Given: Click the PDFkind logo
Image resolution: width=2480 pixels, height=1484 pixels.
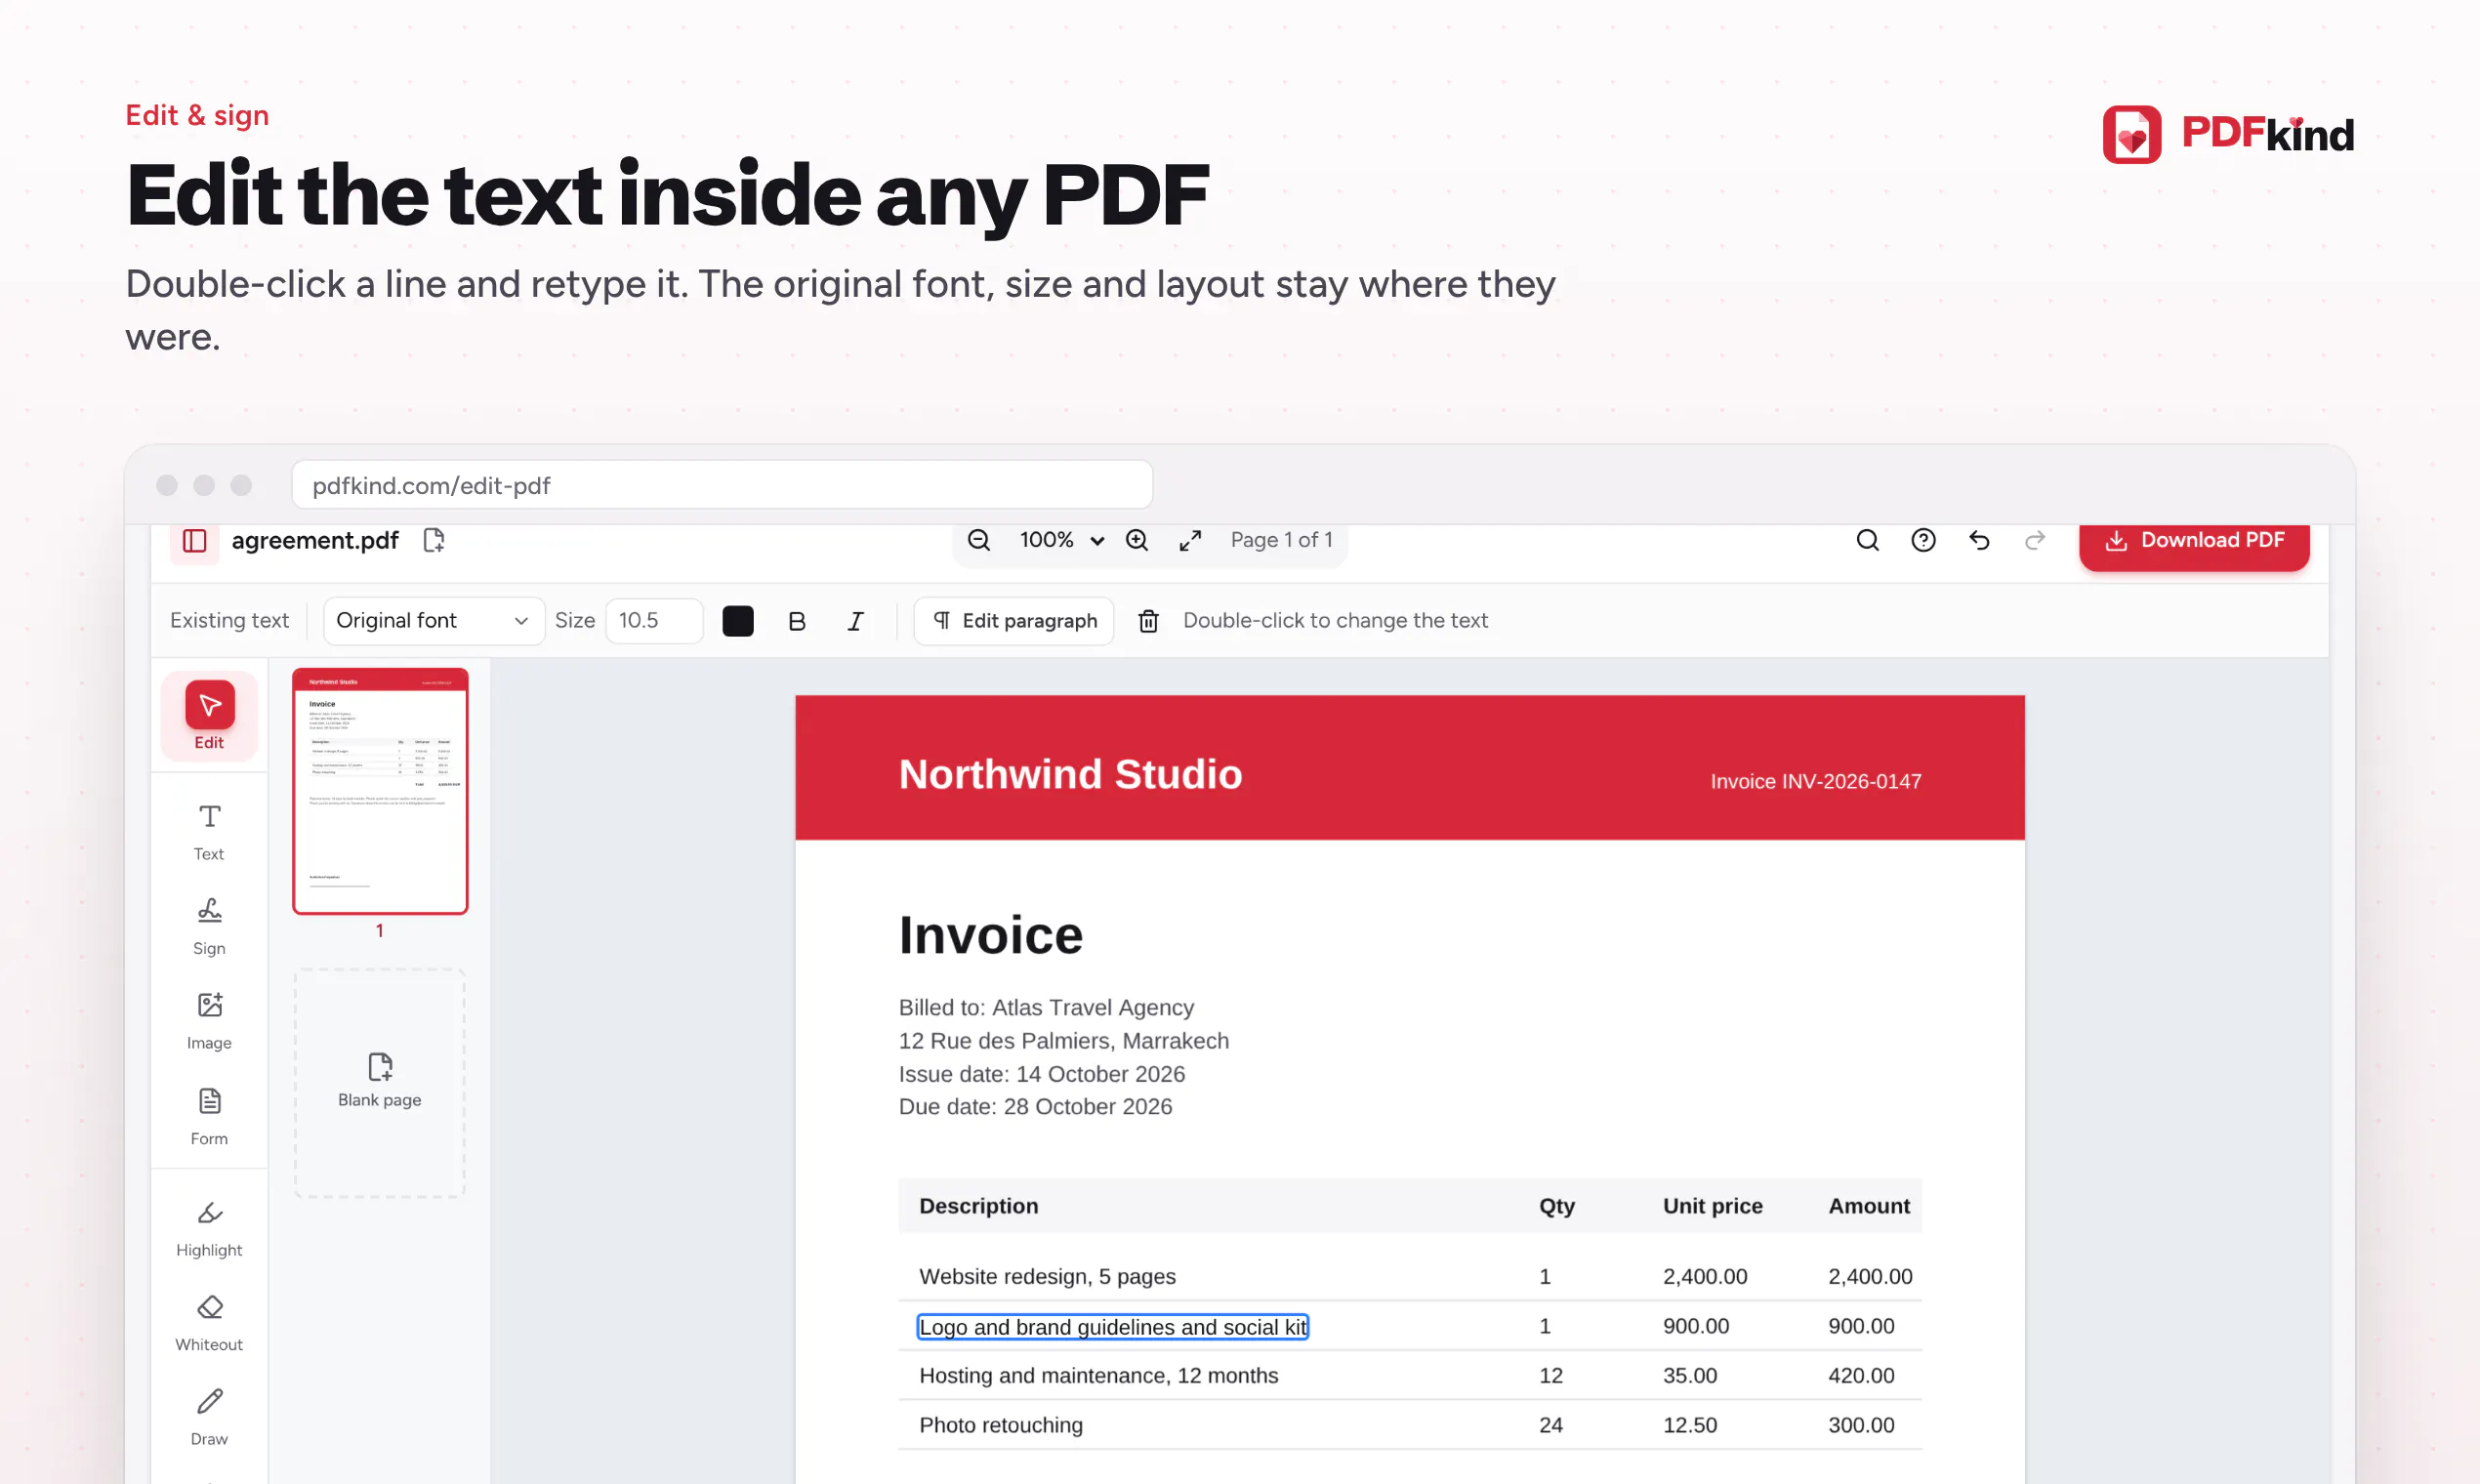Looking at the screenshot, I should [x=2228, y=134].
